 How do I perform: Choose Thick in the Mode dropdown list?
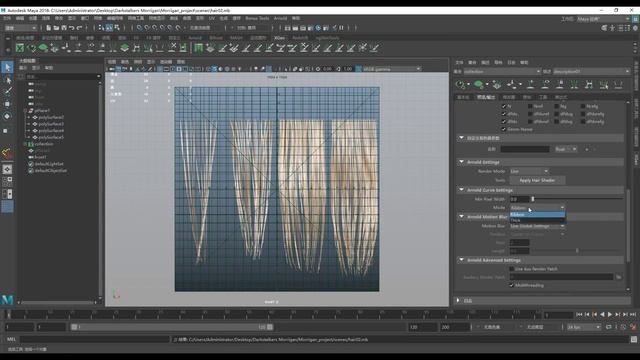pos(537,220)
